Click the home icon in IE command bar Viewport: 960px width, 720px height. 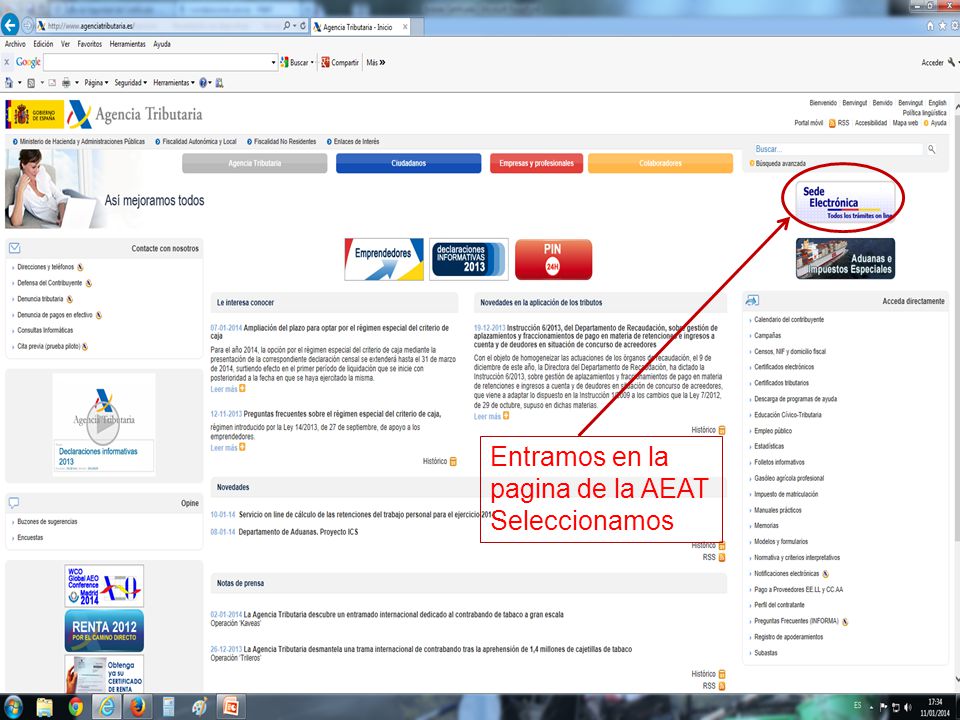9,83
